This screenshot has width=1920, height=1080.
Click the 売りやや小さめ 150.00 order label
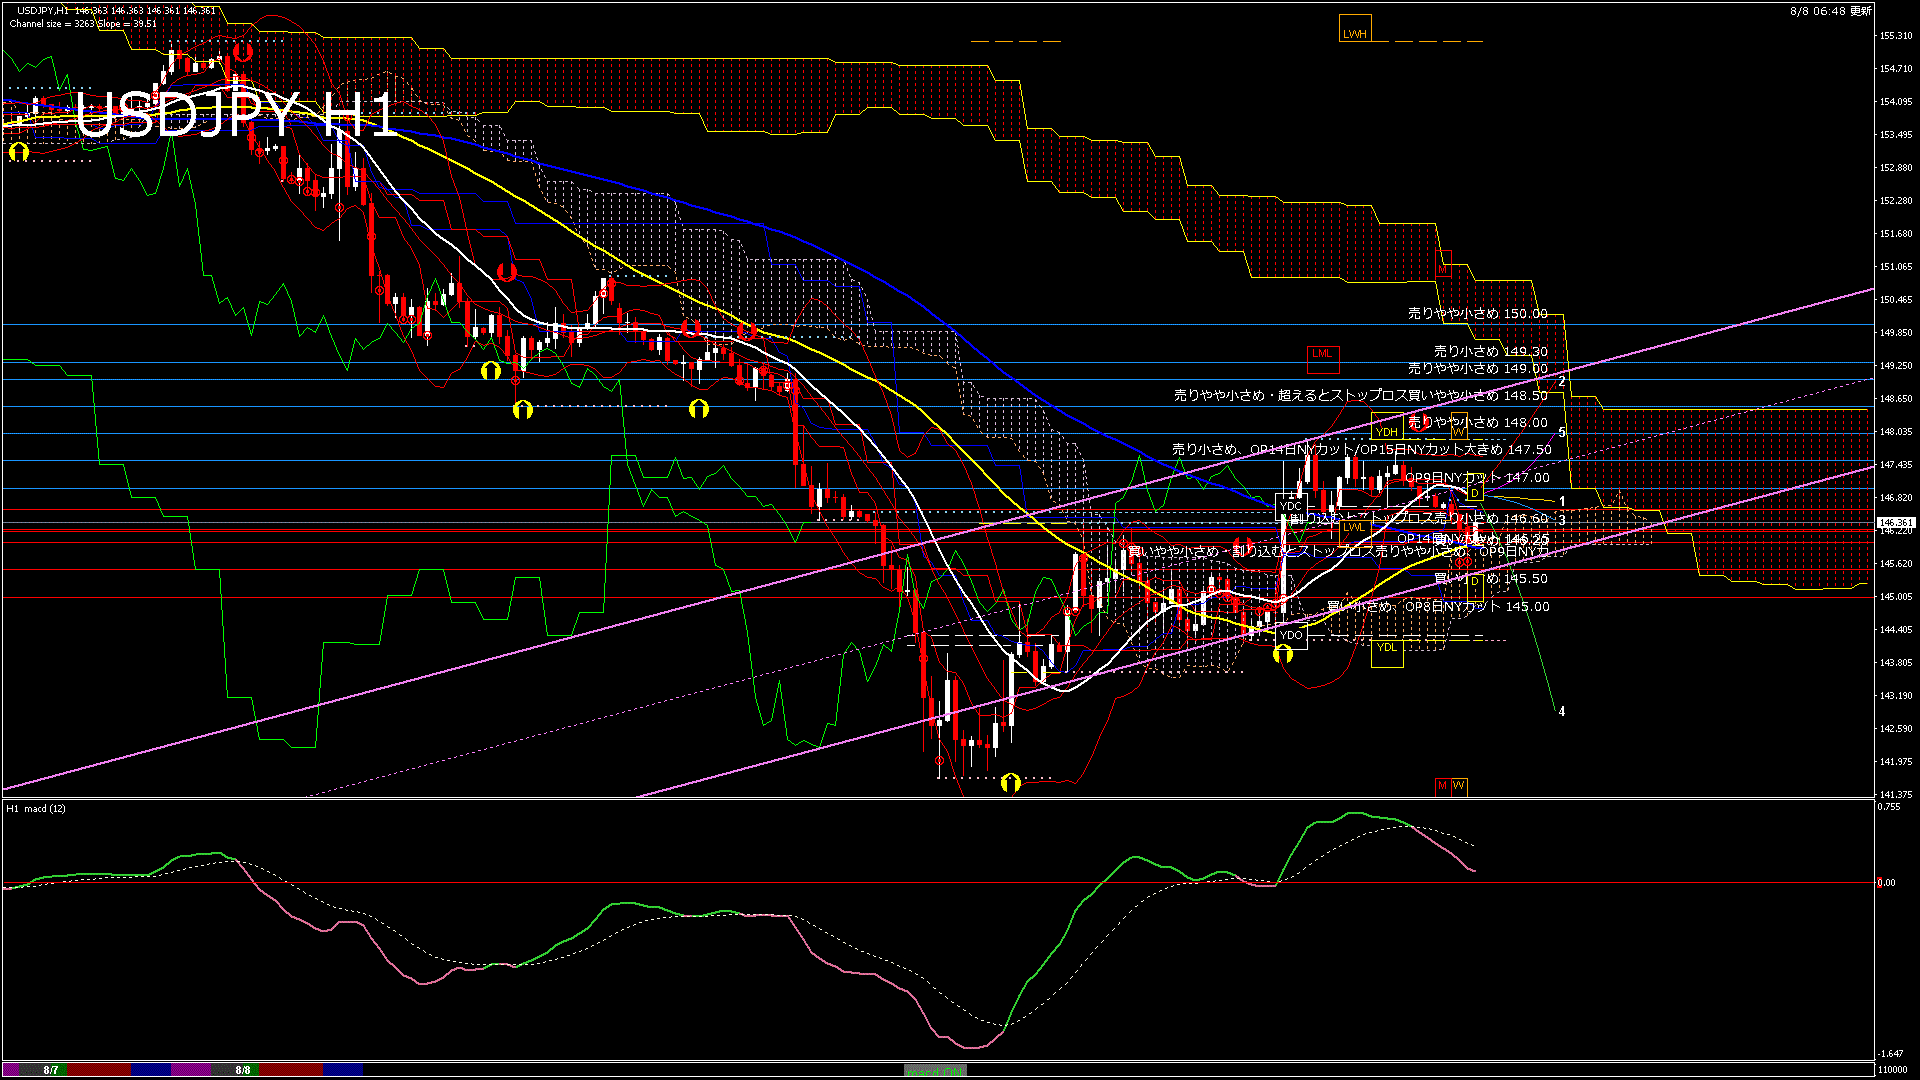tap(1477, 313)
